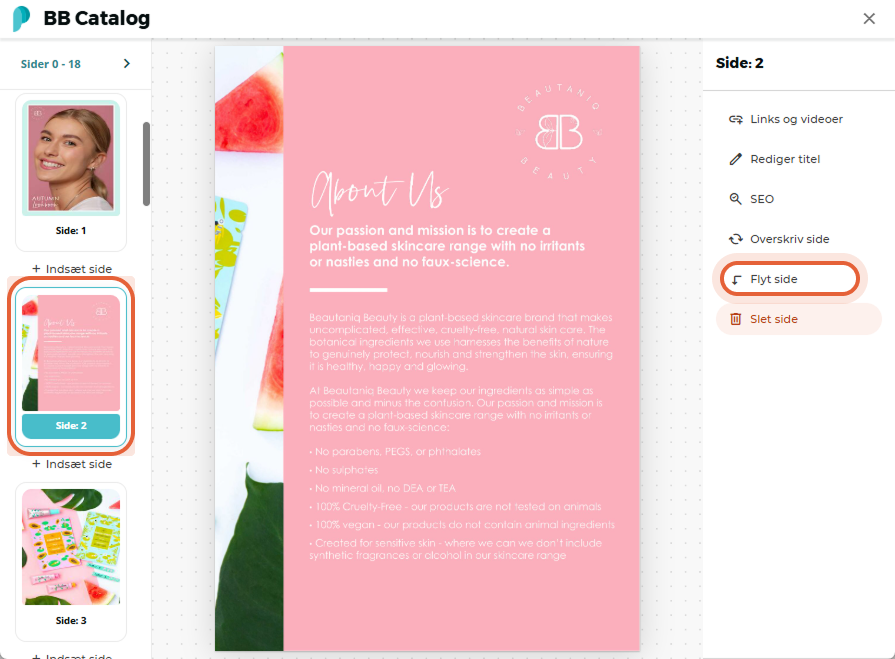895x659 pixels.
Task: Click the Rediger titel pencil icon
Action: click(x=736, y=159)
